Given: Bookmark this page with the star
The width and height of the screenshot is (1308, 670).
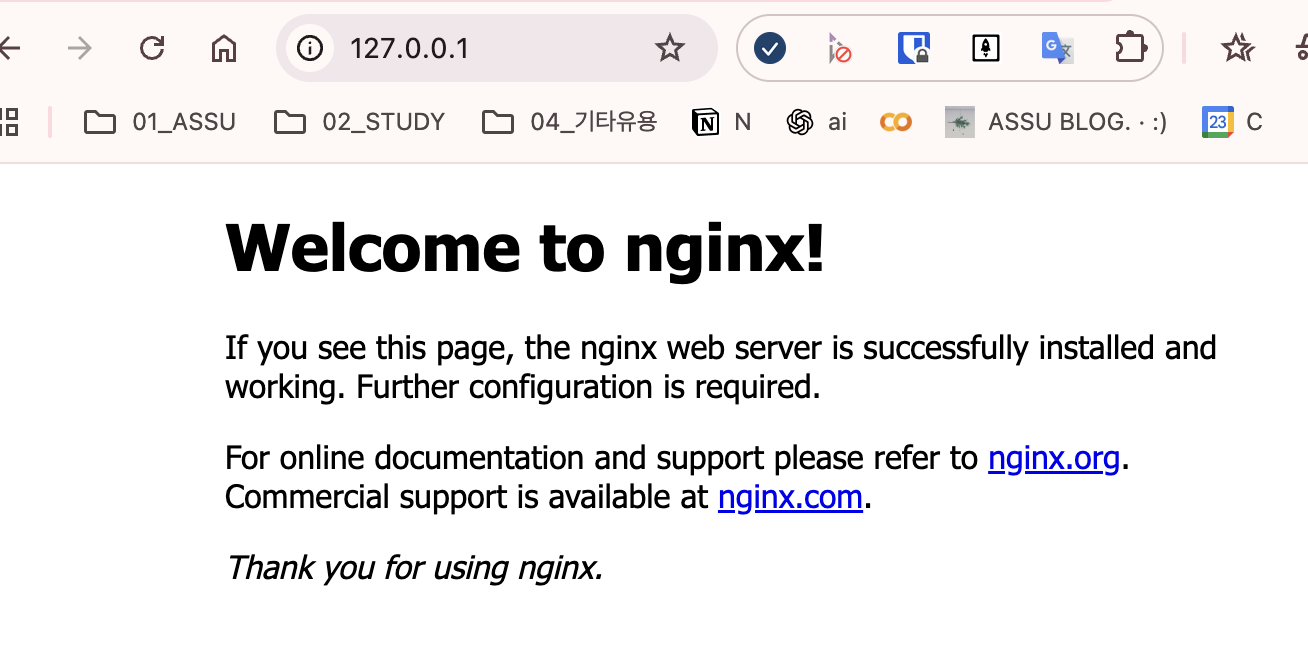Looking at the screenshot, I should coord(668,47).
